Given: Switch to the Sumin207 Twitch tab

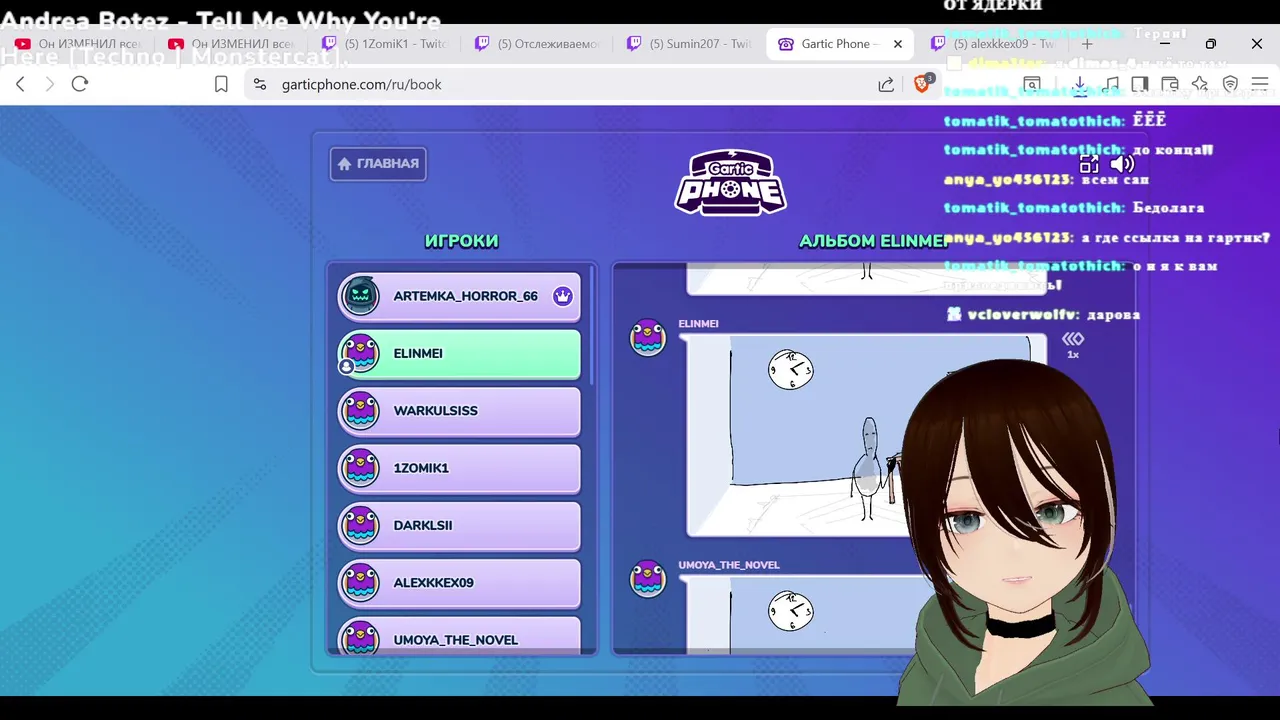Looking at the screenshot, I should click(x=690, y=44).
